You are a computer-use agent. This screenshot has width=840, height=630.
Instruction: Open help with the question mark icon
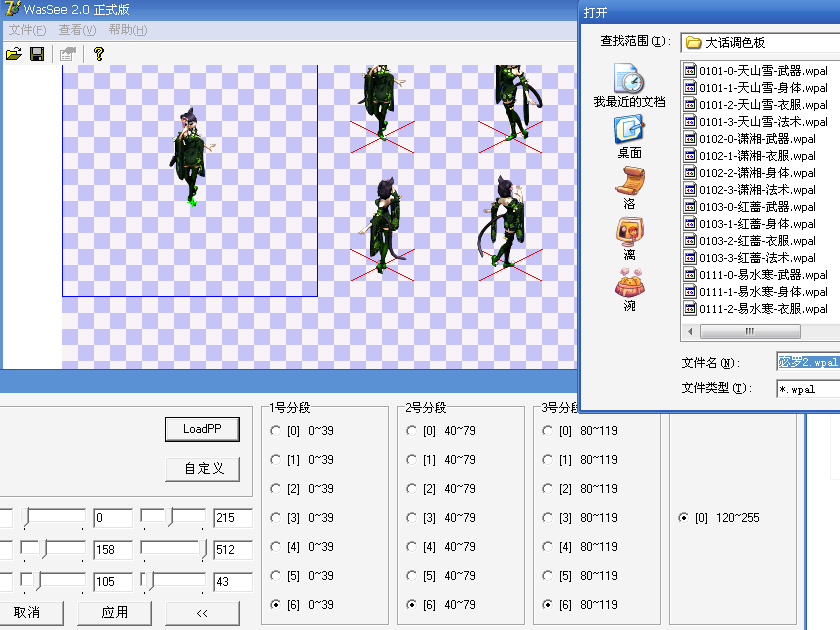point(99,54)
